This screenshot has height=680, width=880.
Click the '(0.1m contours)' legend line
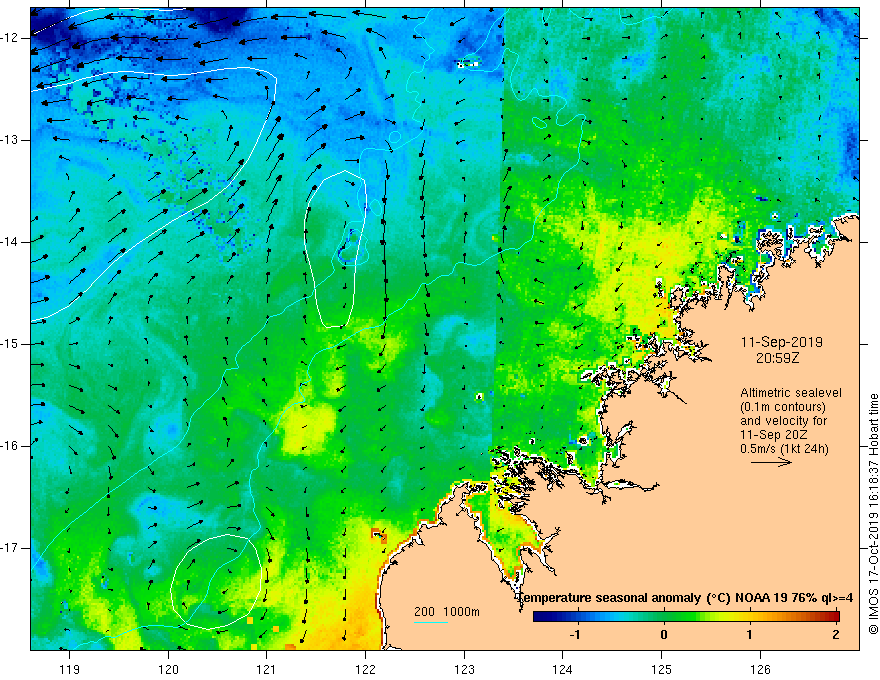point(782,407)
